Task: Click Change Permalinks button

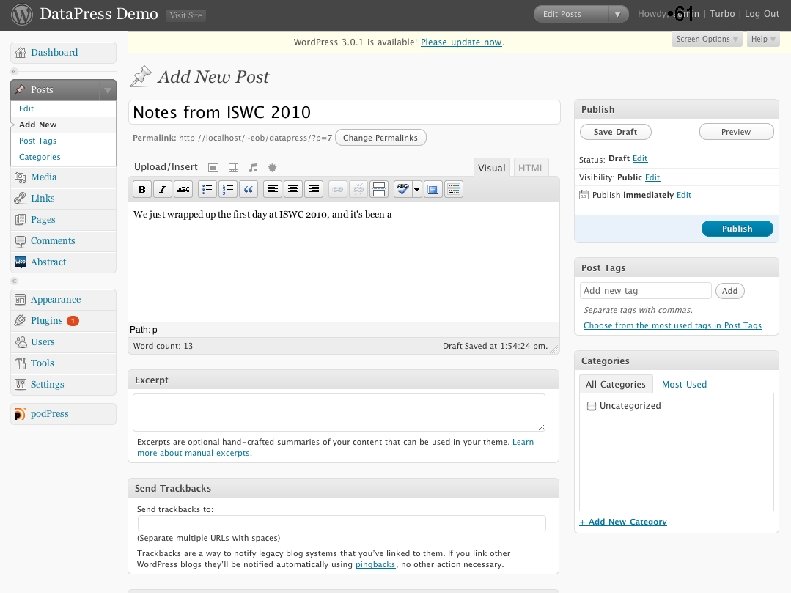Action: pyautogui.click(x=380, y=138)
